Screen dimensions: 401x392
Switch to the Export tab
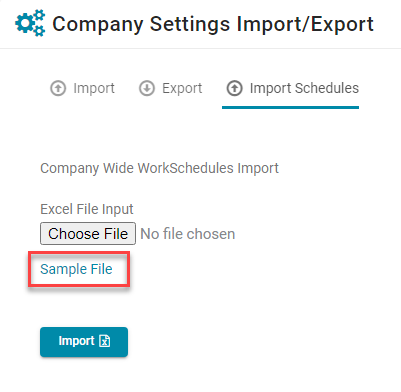pos(170,88)
